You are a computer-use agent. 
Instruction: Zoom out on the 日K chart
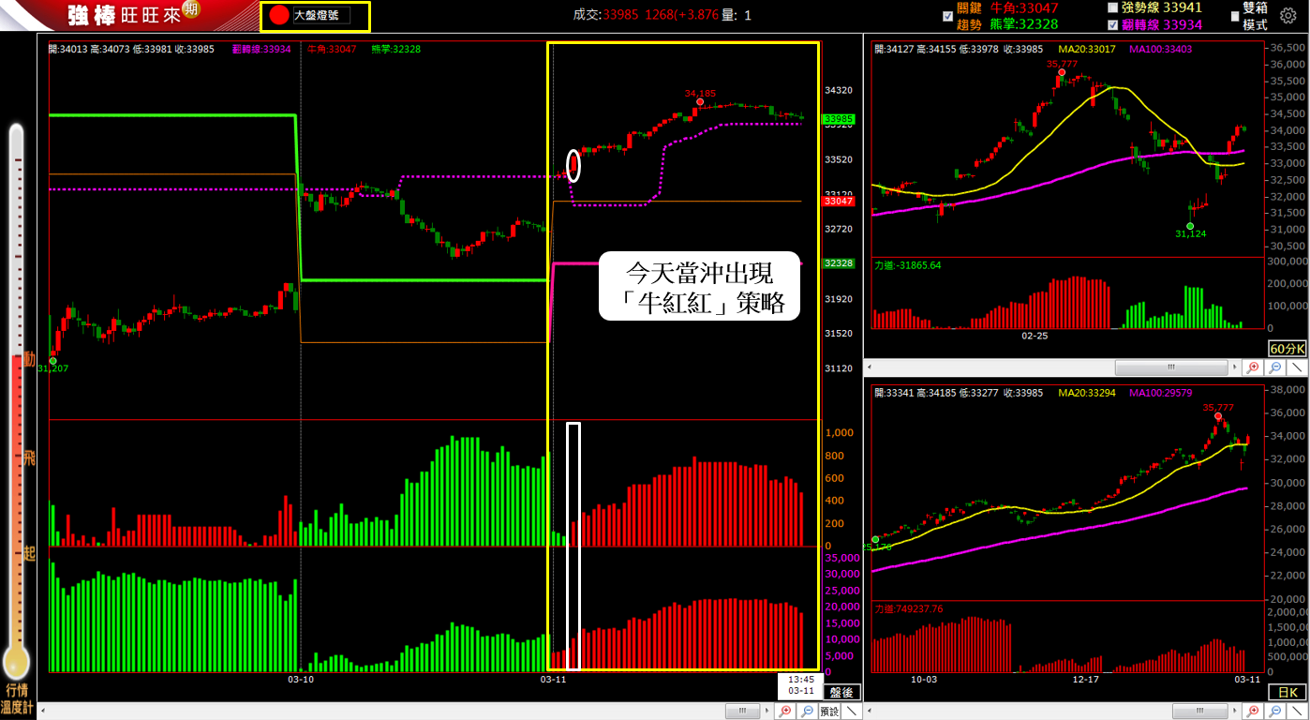(1275, 711)
